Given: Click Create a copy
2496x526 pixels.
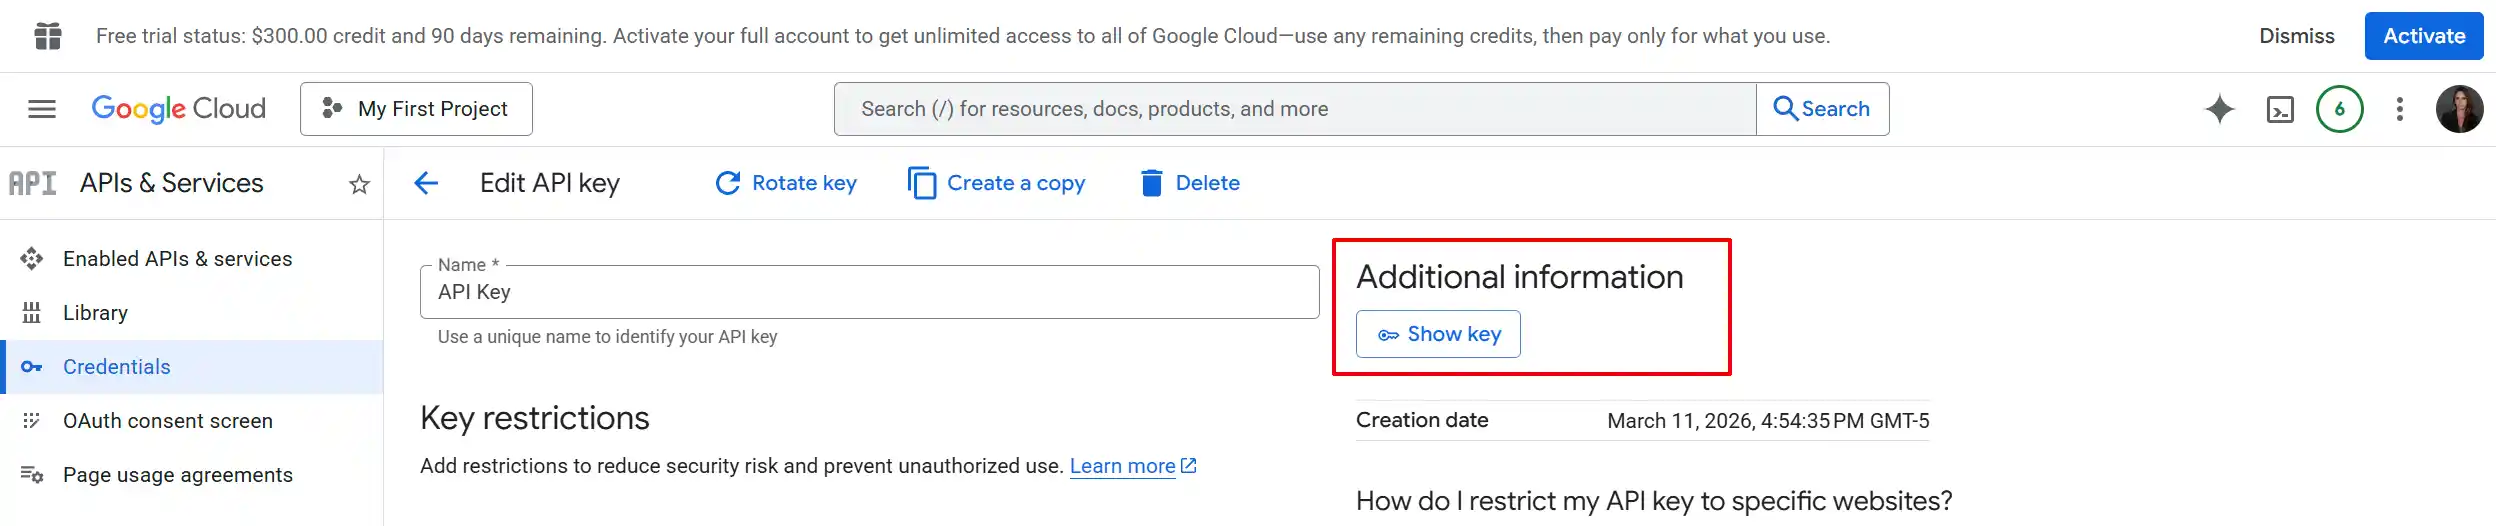Looking at the screenshot, I should click(x=996, y=183).
